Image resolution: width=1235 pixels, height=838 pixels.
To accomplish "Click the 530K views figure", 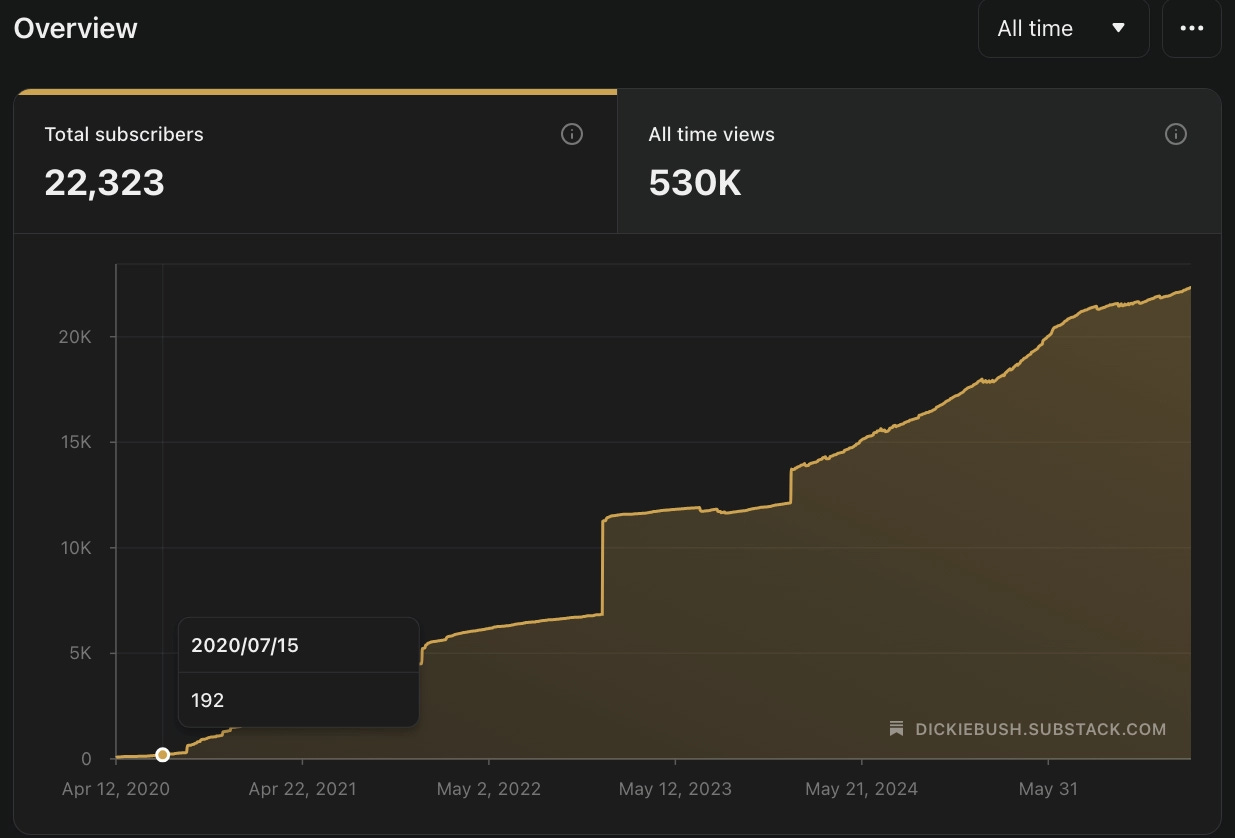I will (x=695, y=183).
